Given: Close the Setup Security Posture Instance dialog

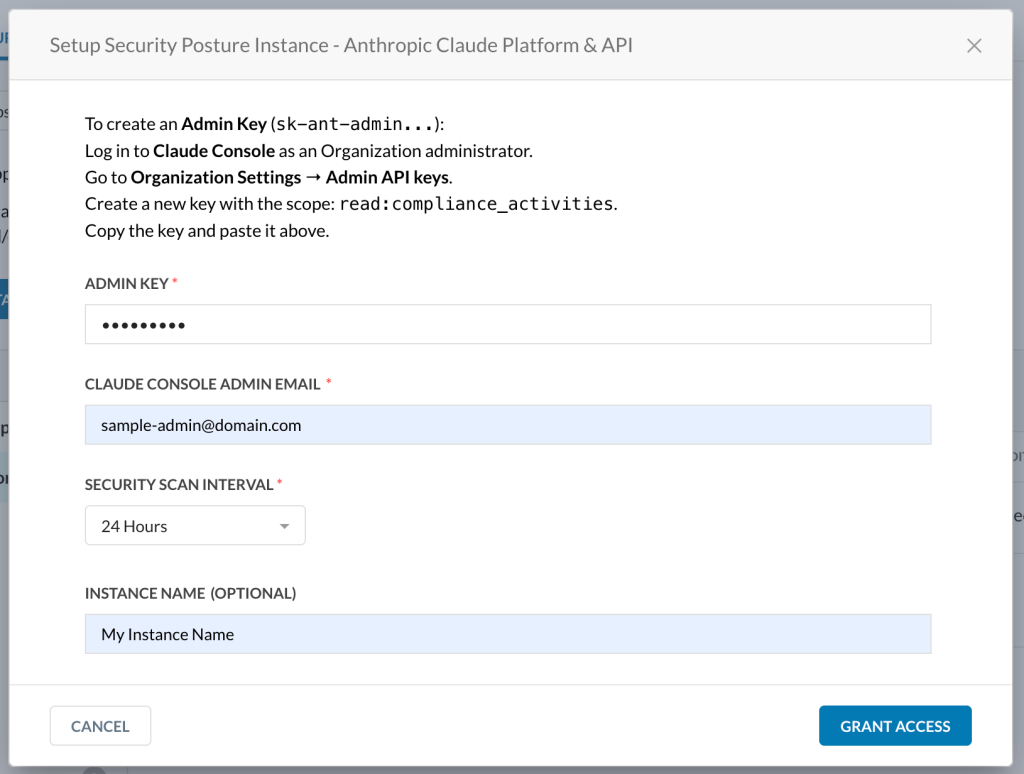Looking at the screenshot, I should pos(974,46).
